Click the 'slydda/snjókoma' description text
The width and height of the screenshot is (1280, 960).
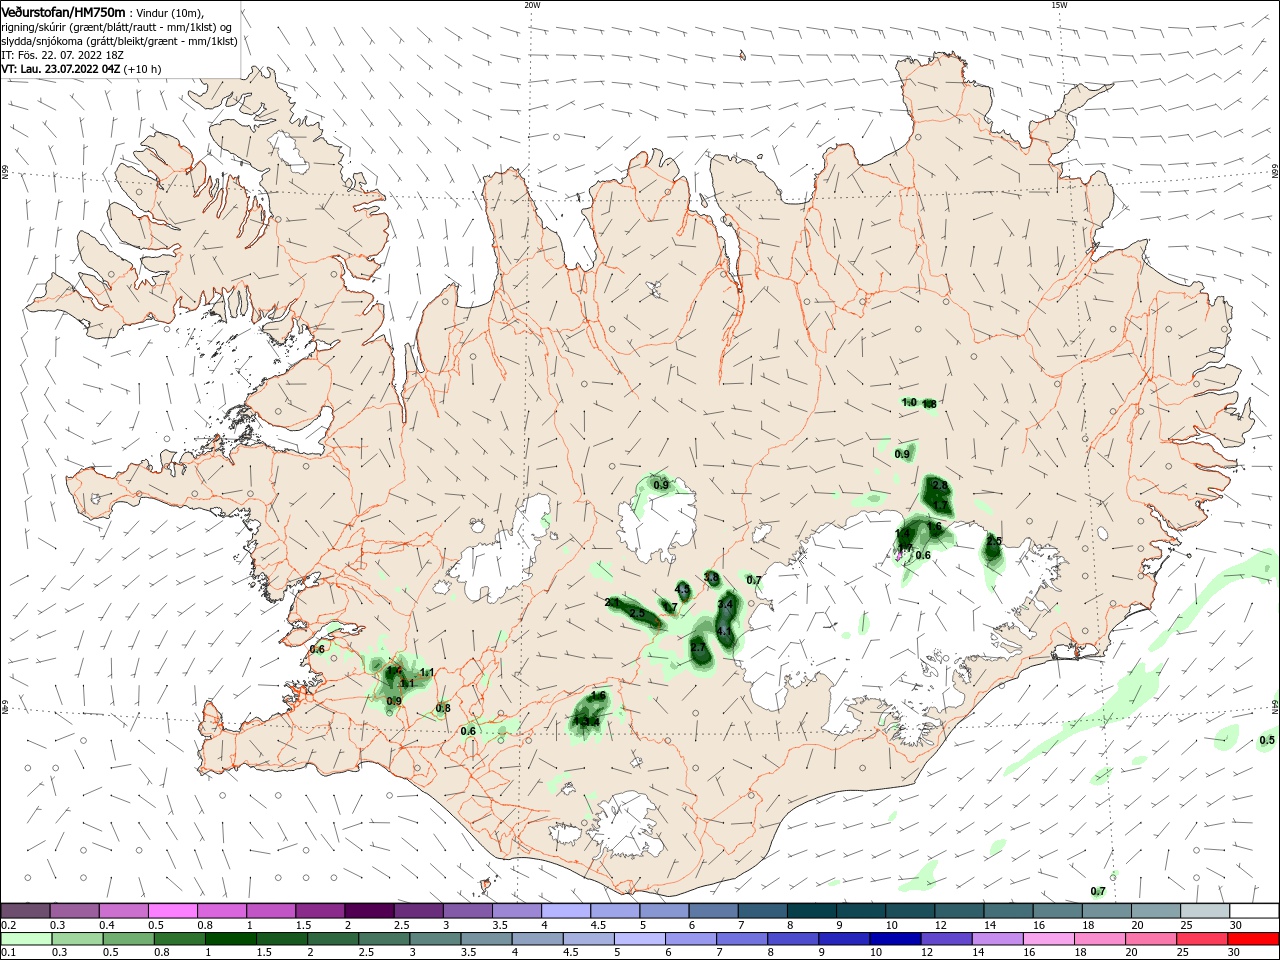(41, 41)
